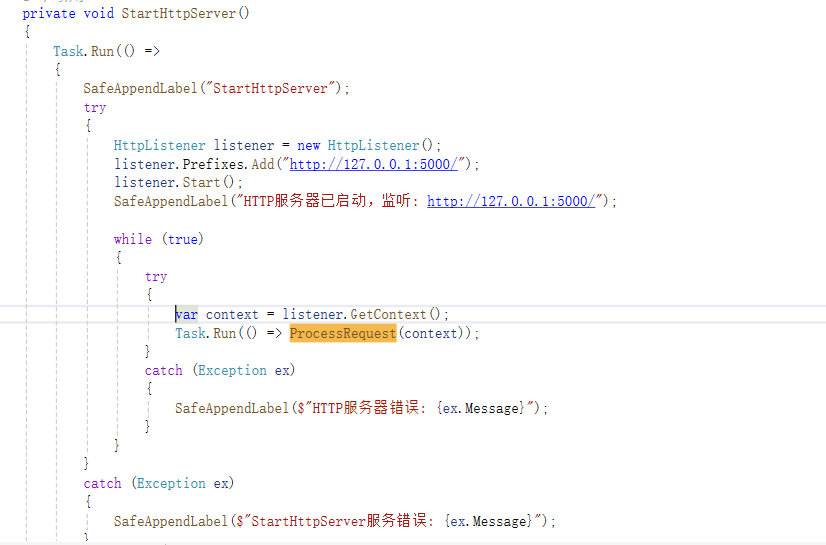Click 'Task' in the outer Task.Run call
The height and width of the screenshot is (545, 826).
click(68, 51)
